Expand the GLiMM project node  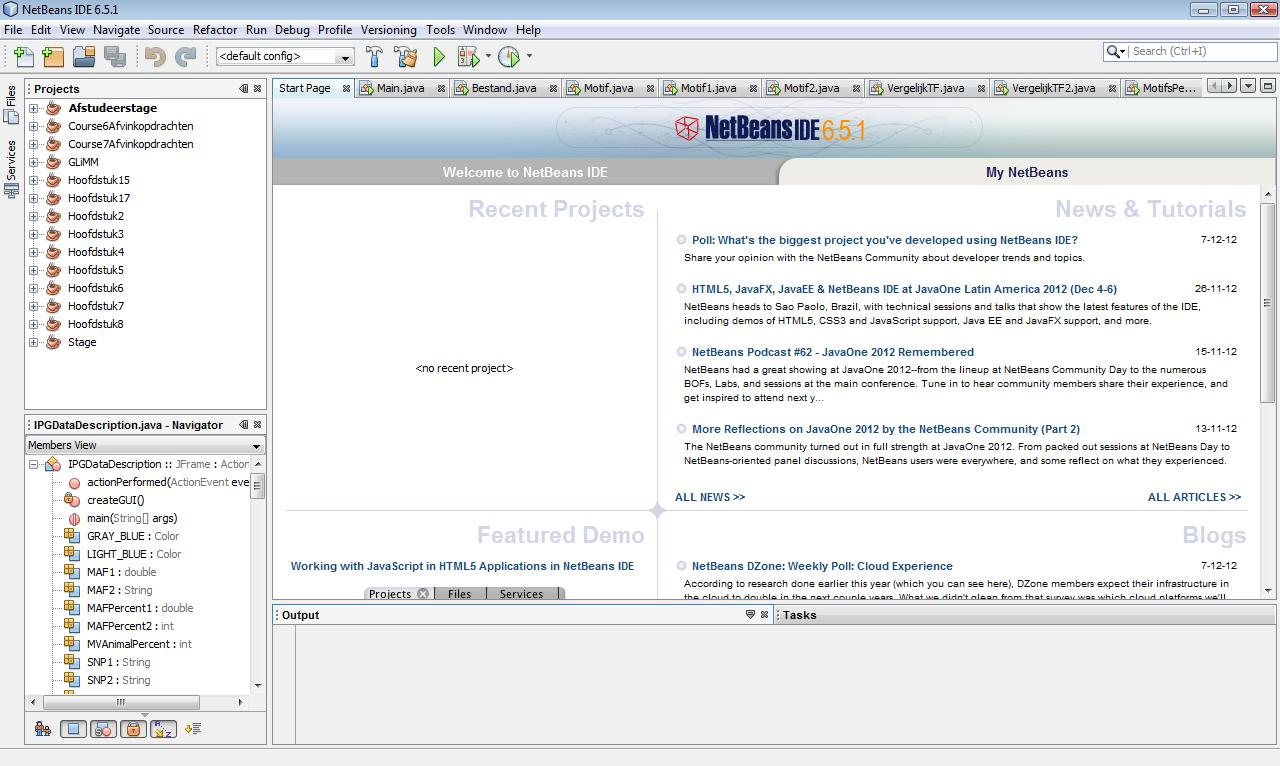click(34, 162)
